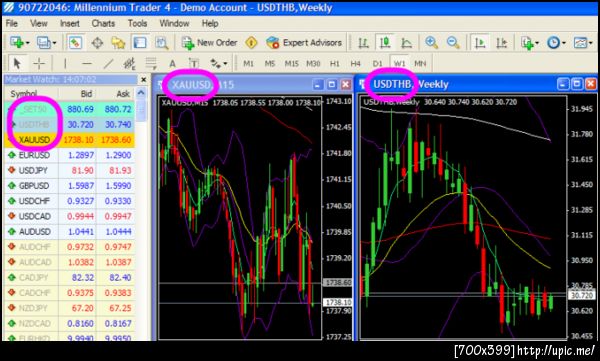
Task: Expand the New Chart dropdown arrow
Action: tap(28, 43)
